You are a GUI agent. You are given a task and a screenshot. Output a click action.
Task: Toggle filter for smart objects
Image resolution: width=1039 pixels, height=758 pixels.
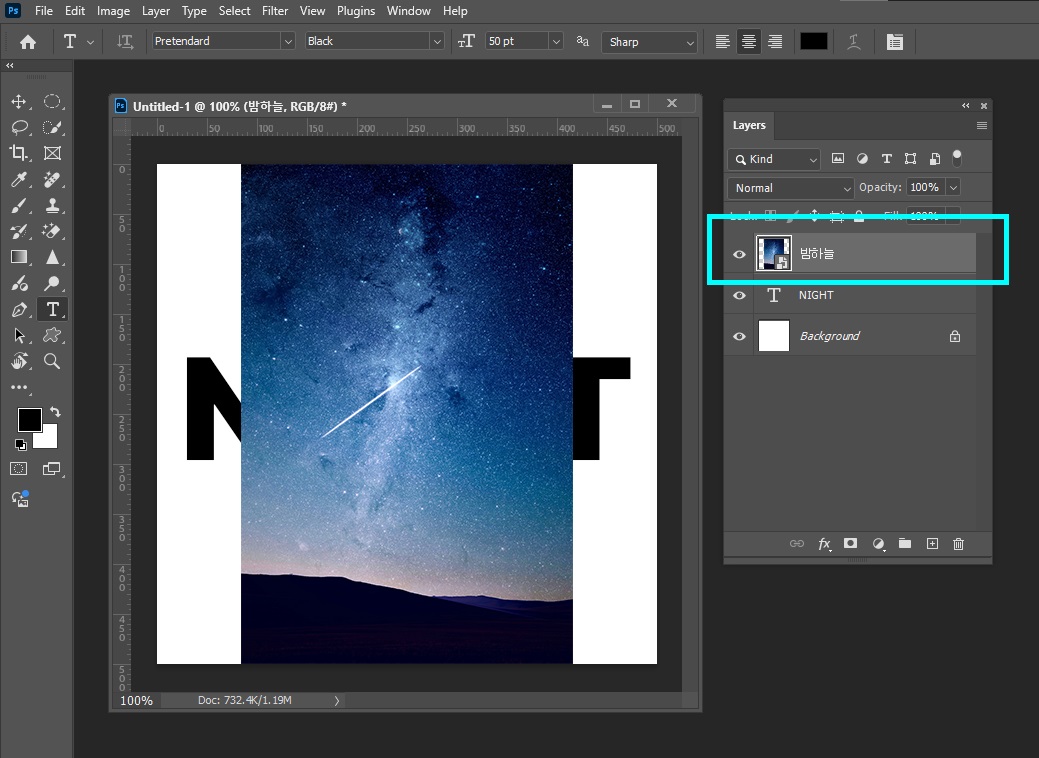tap(934, 158)
